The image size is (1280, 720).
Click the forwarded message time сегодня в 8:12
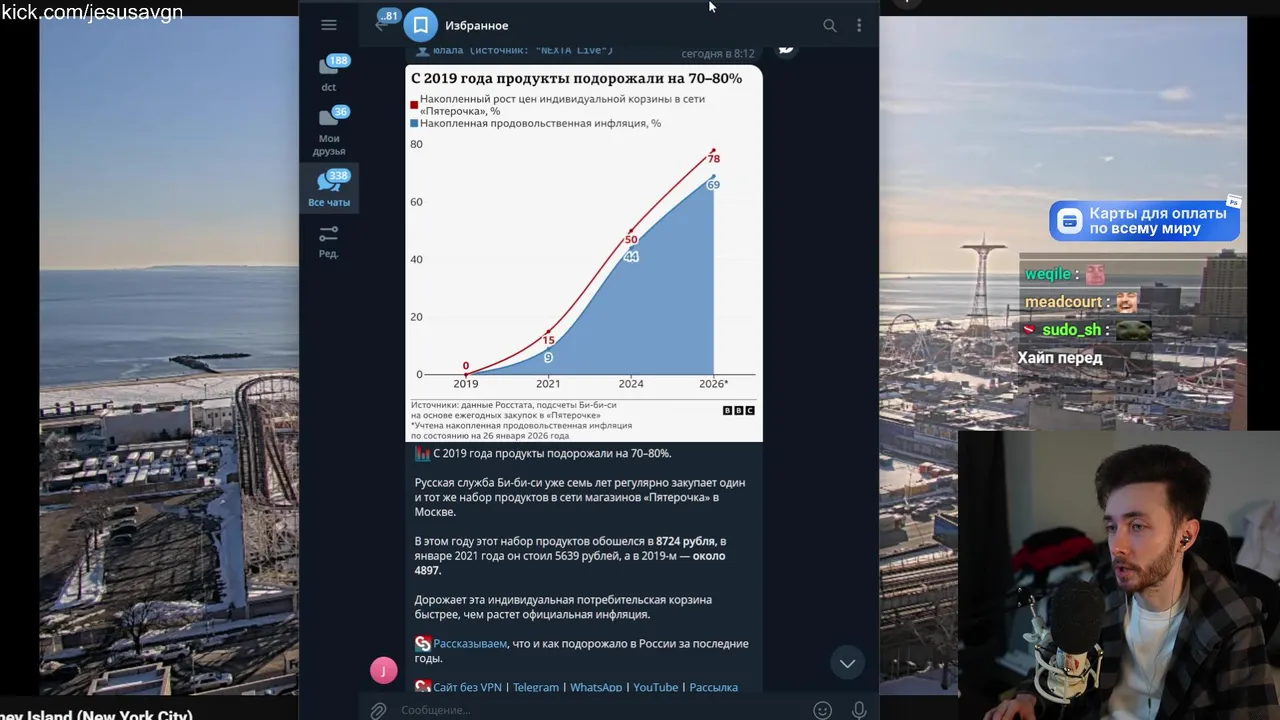coord(718,54)
